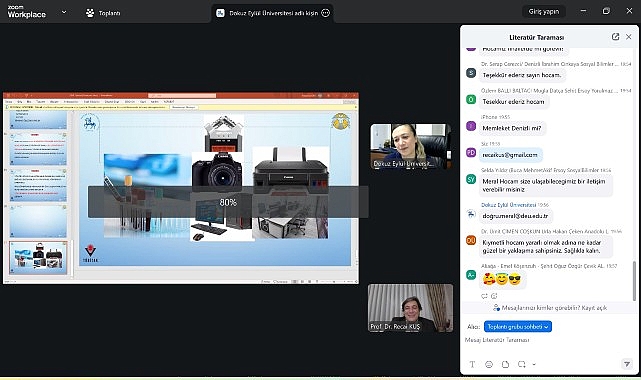Click the chat panel vertical scrollbar
The width and height of the screenshot is (641, 380).
[x=634, y=282]
